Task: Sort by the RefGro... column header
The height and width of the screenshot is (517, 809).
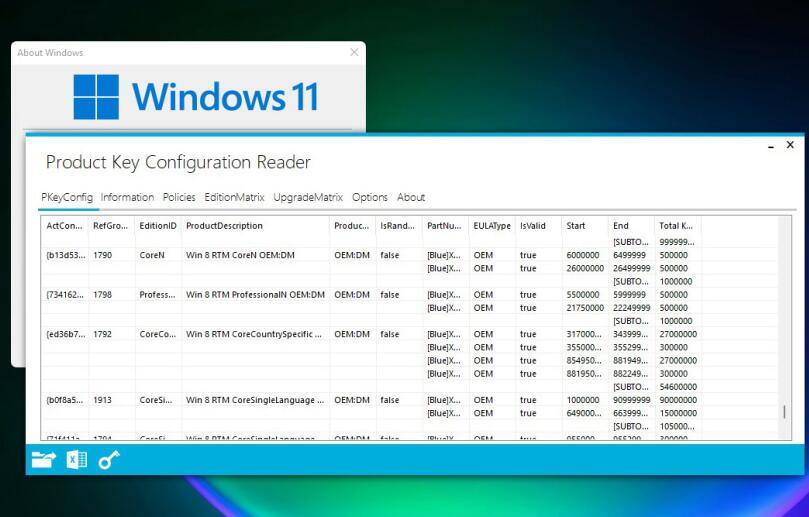Action: (x=111, y=225)
